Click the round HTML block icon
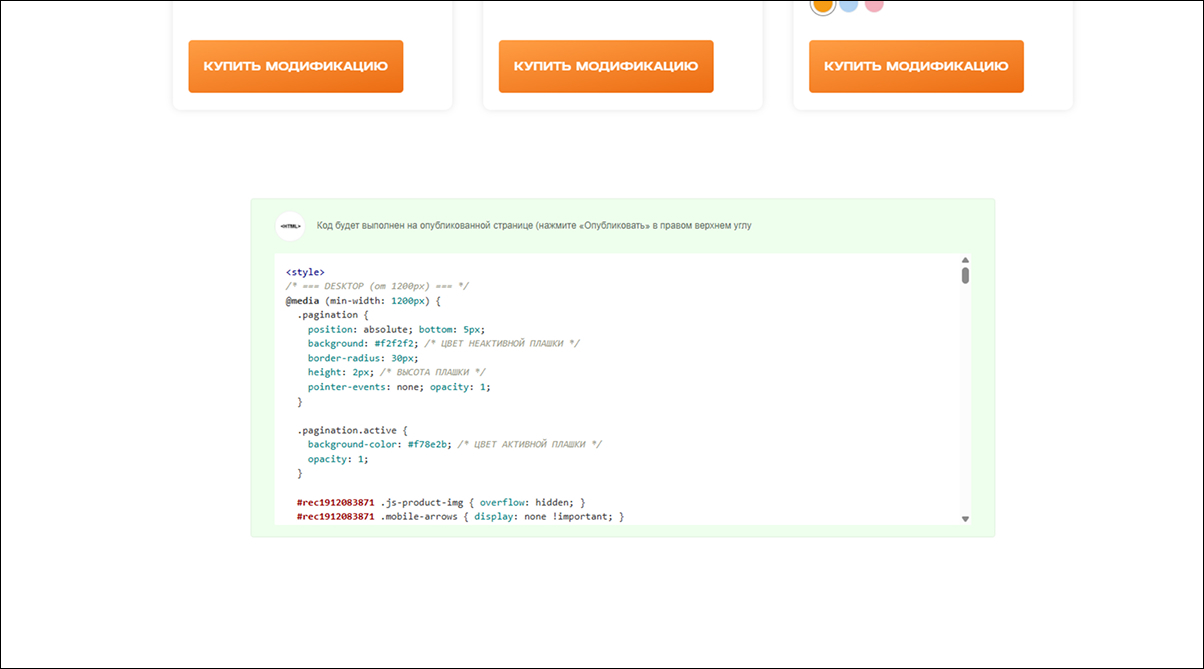 pos(290,226)
